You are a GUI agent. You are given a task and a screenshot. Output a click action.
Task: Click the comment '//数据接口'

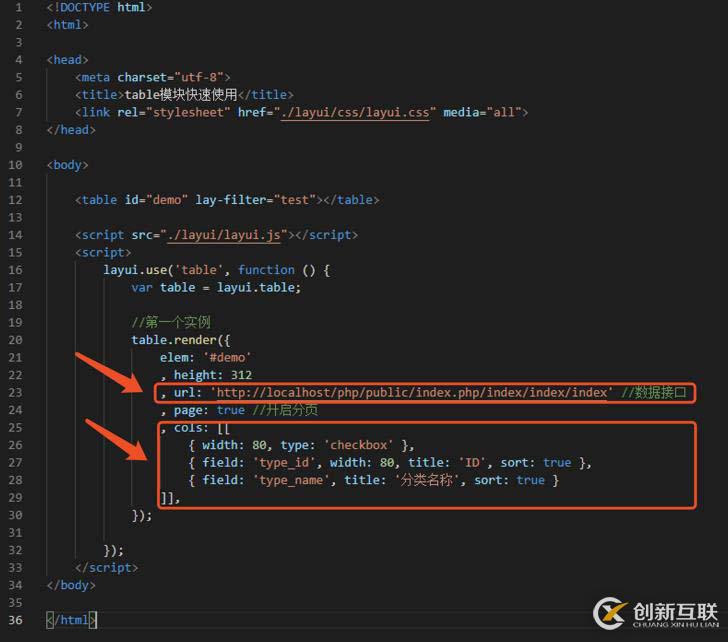[654, 393]
